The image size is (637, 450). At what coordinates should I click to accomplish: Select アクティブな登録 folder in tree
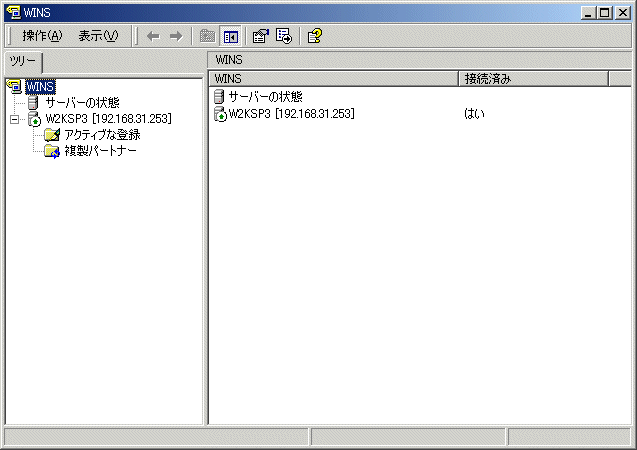(x=102, y=134)
